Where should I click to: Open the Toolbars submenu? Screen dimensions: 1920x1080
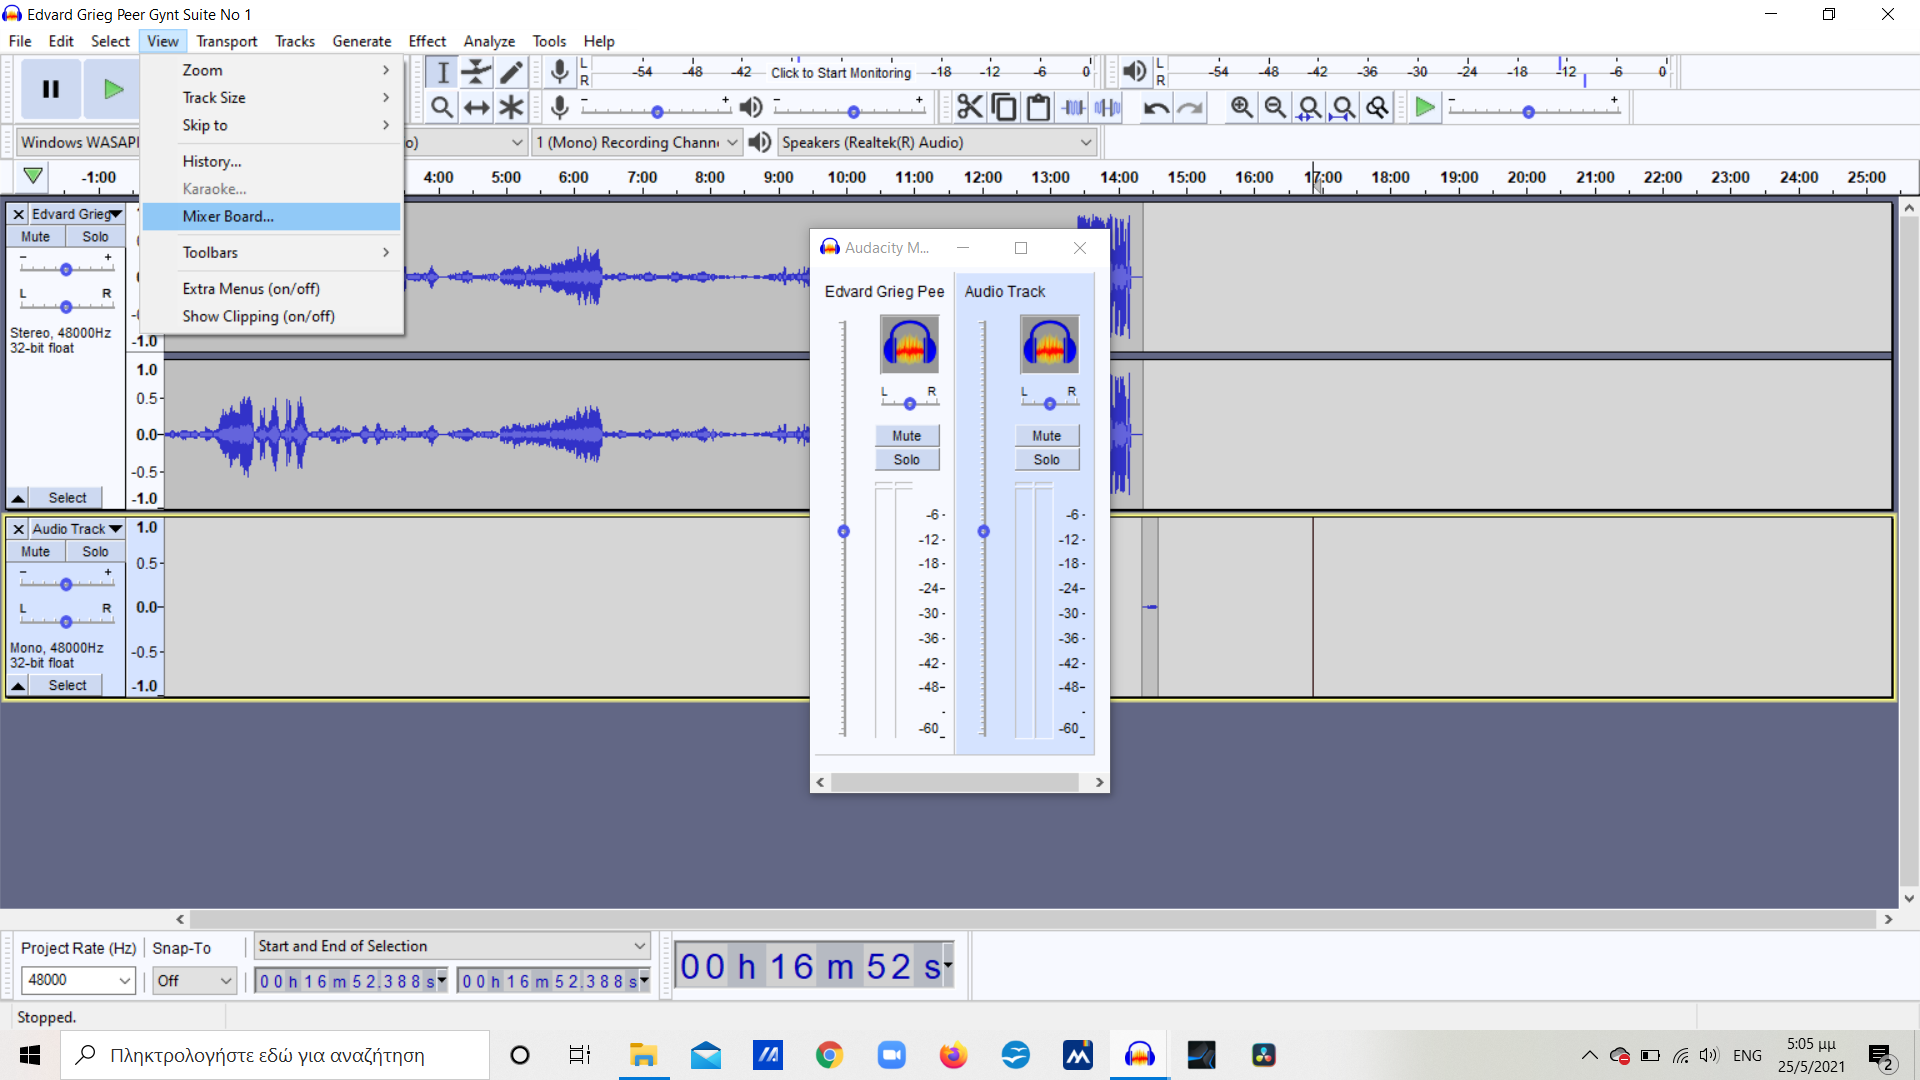tap(210, 253)
